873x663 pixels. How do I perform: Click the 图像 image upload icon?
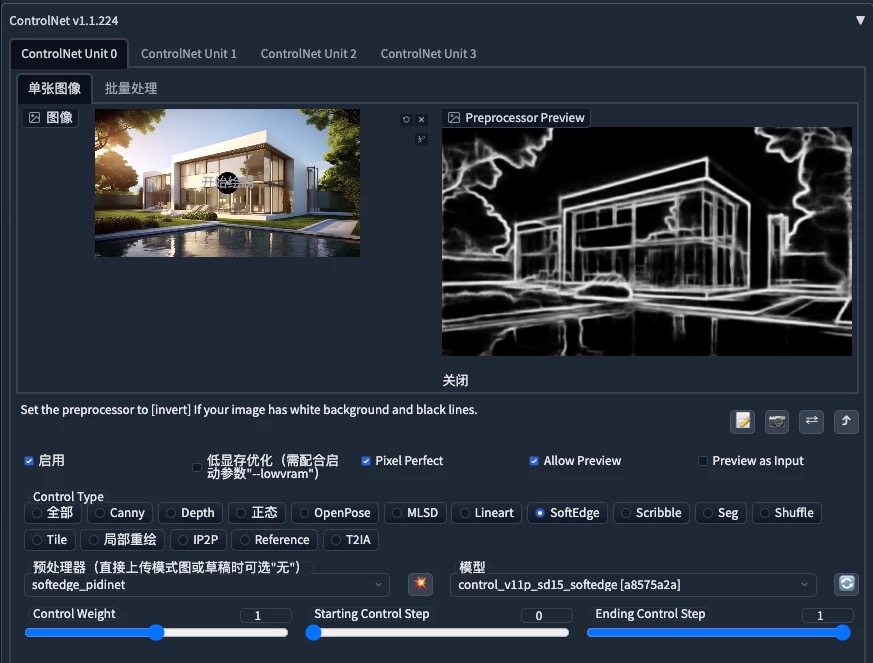pos(49,116)
